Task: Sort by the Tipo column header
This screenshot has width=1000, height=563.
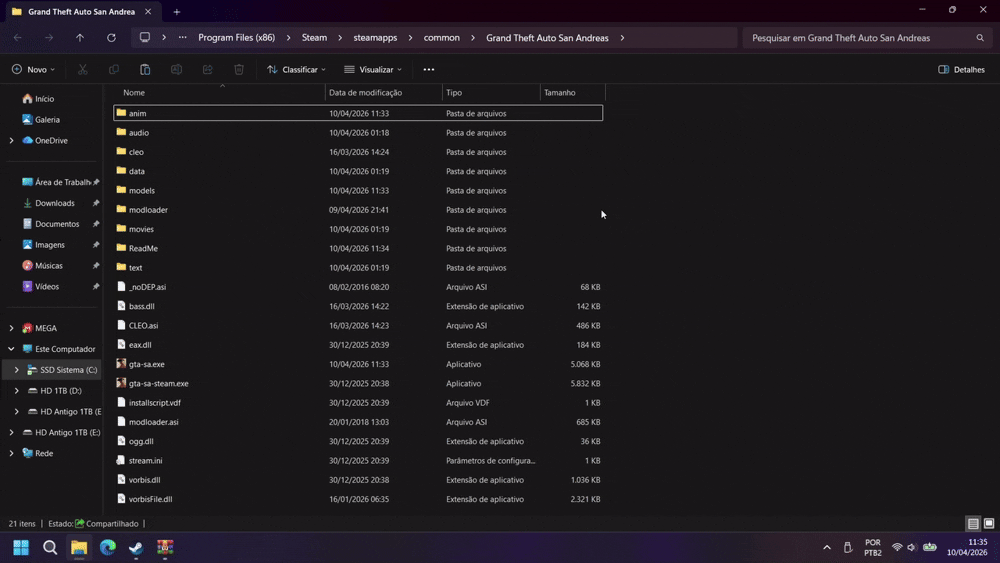Action: pos(491,92)
